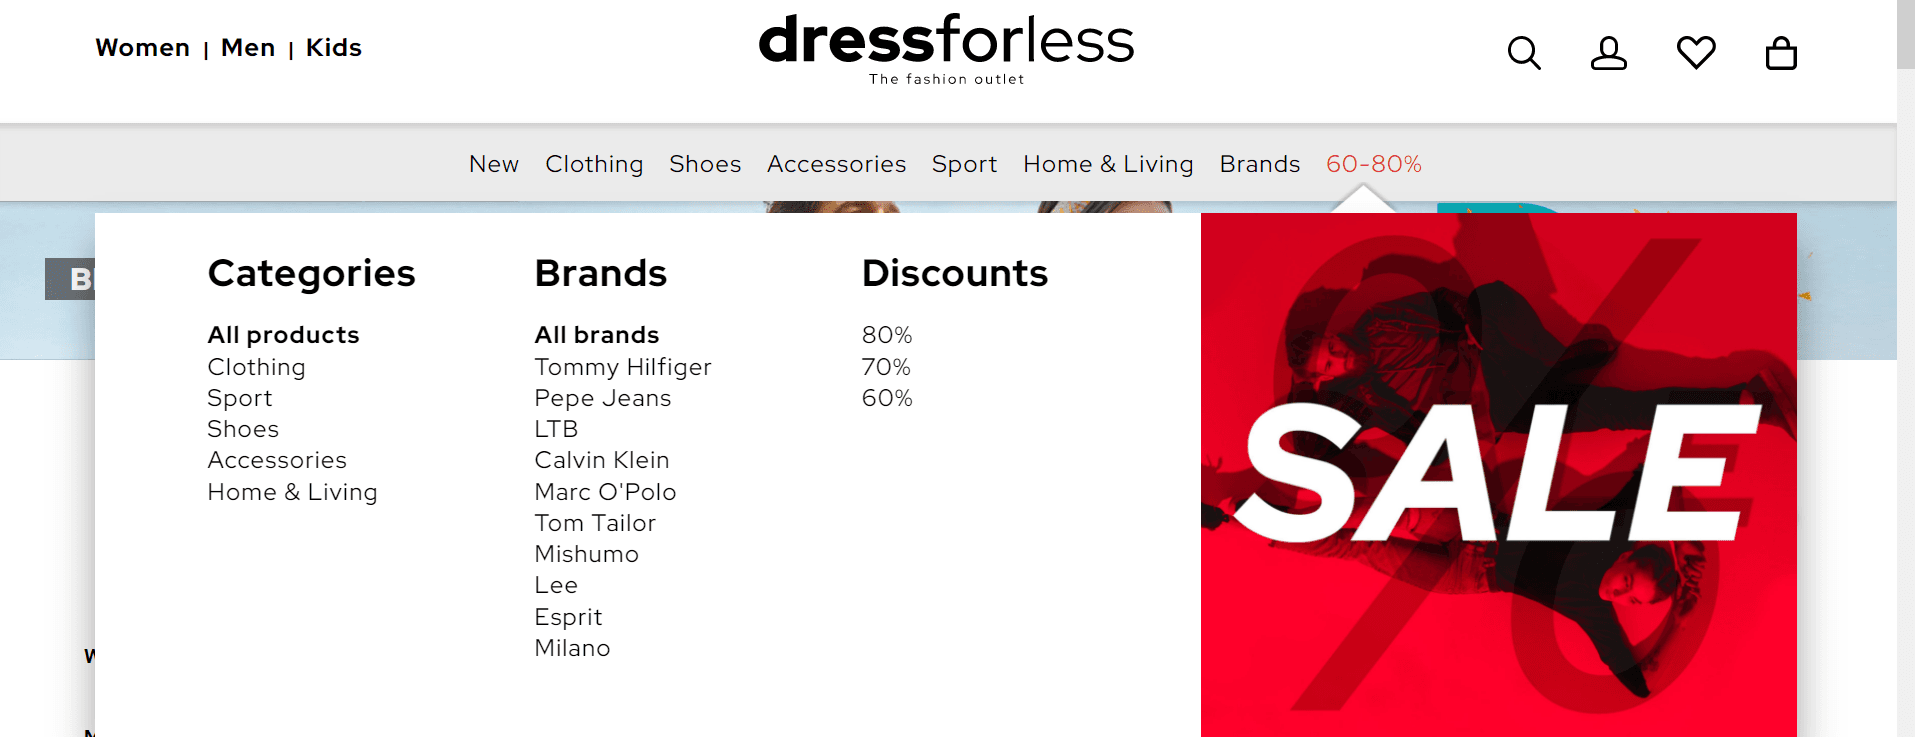This screenshot has height=737, width=1915.
Task: Select Tommy Hilfiger brand link
Action: click(x=623, y=367)
